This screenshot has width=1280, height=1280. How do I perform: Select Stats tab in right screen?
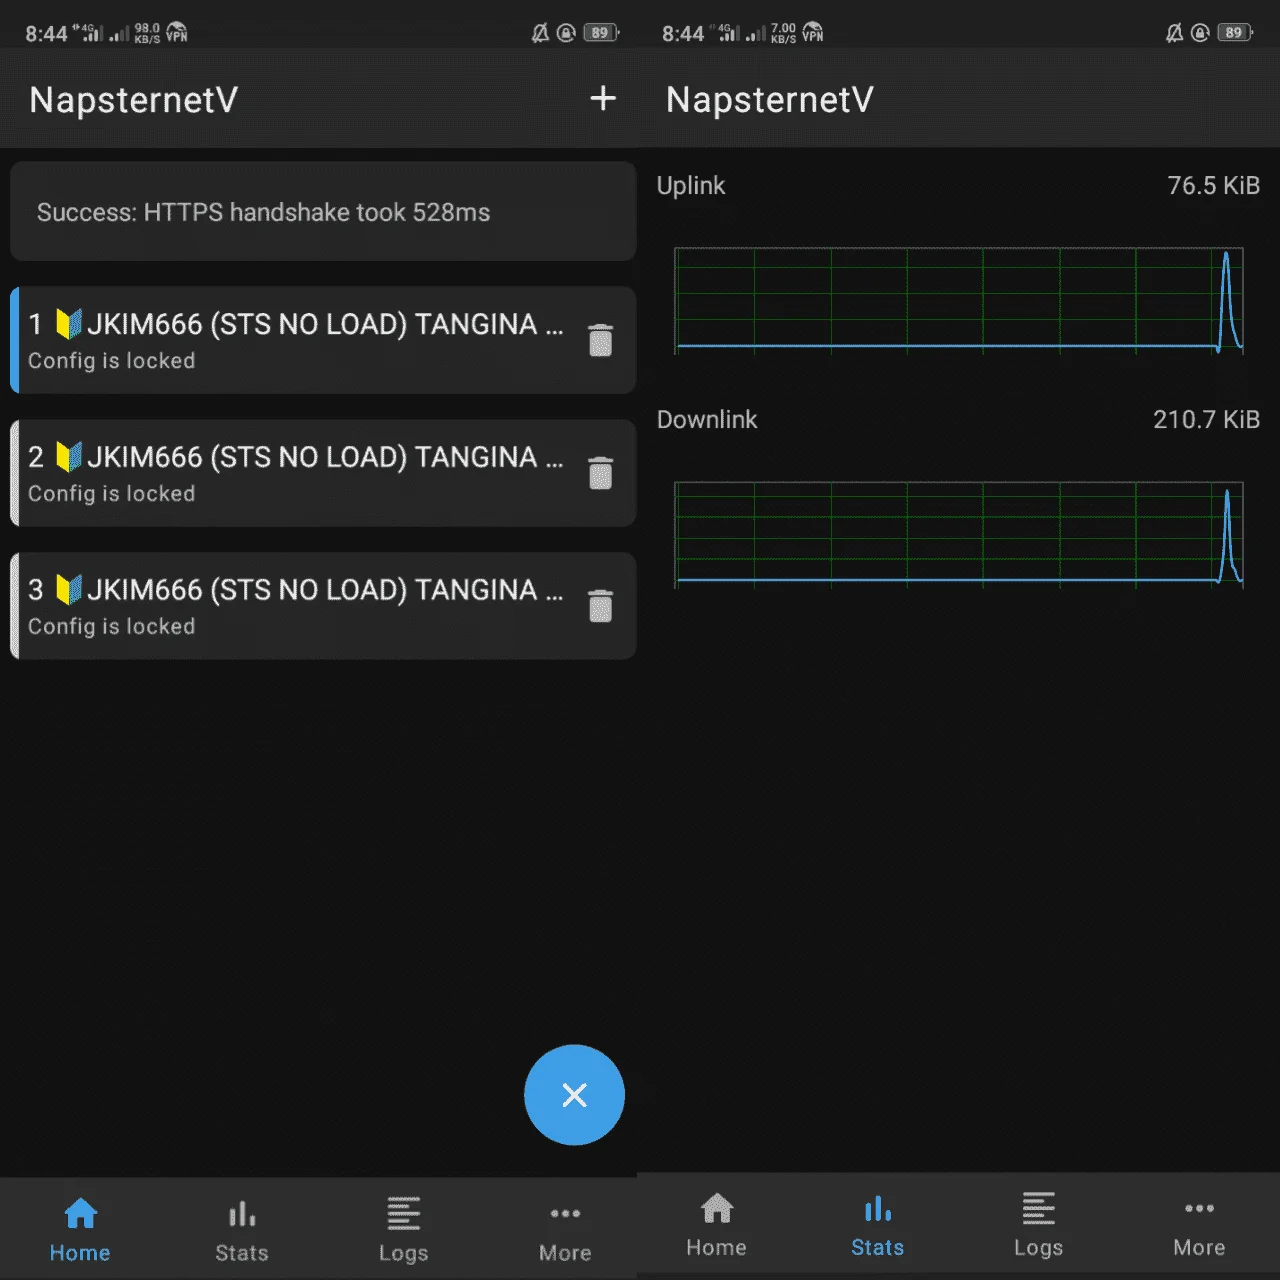click(878, 1225)
